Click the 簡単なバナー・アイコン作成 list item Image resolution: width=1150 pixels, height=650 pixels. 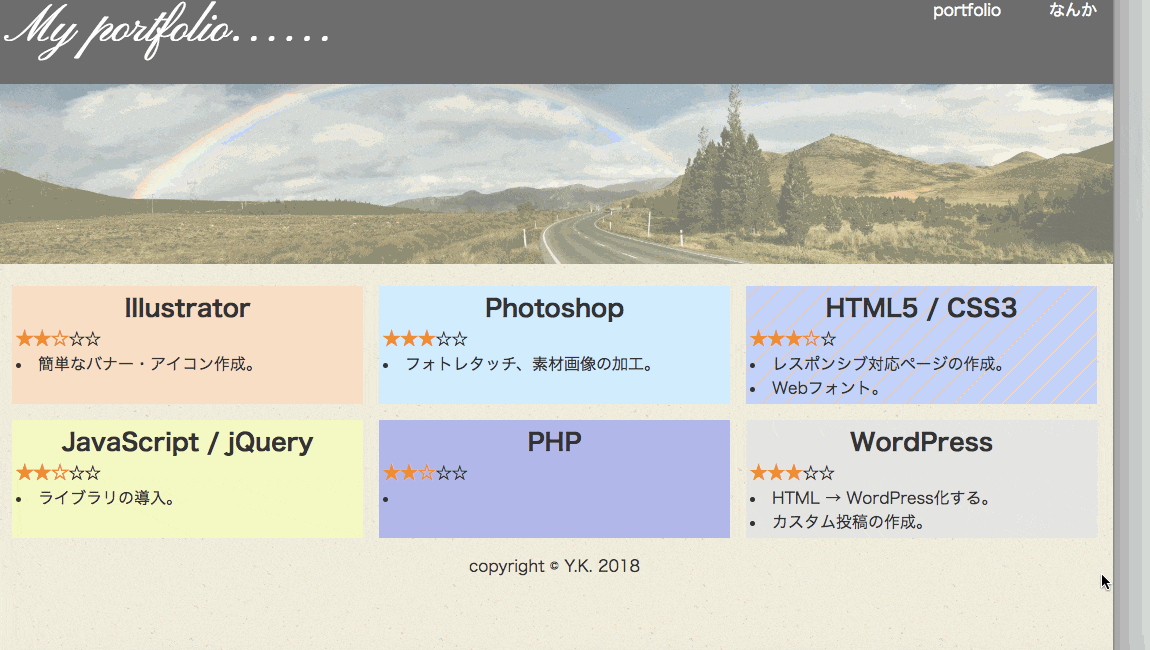point(147,364)
